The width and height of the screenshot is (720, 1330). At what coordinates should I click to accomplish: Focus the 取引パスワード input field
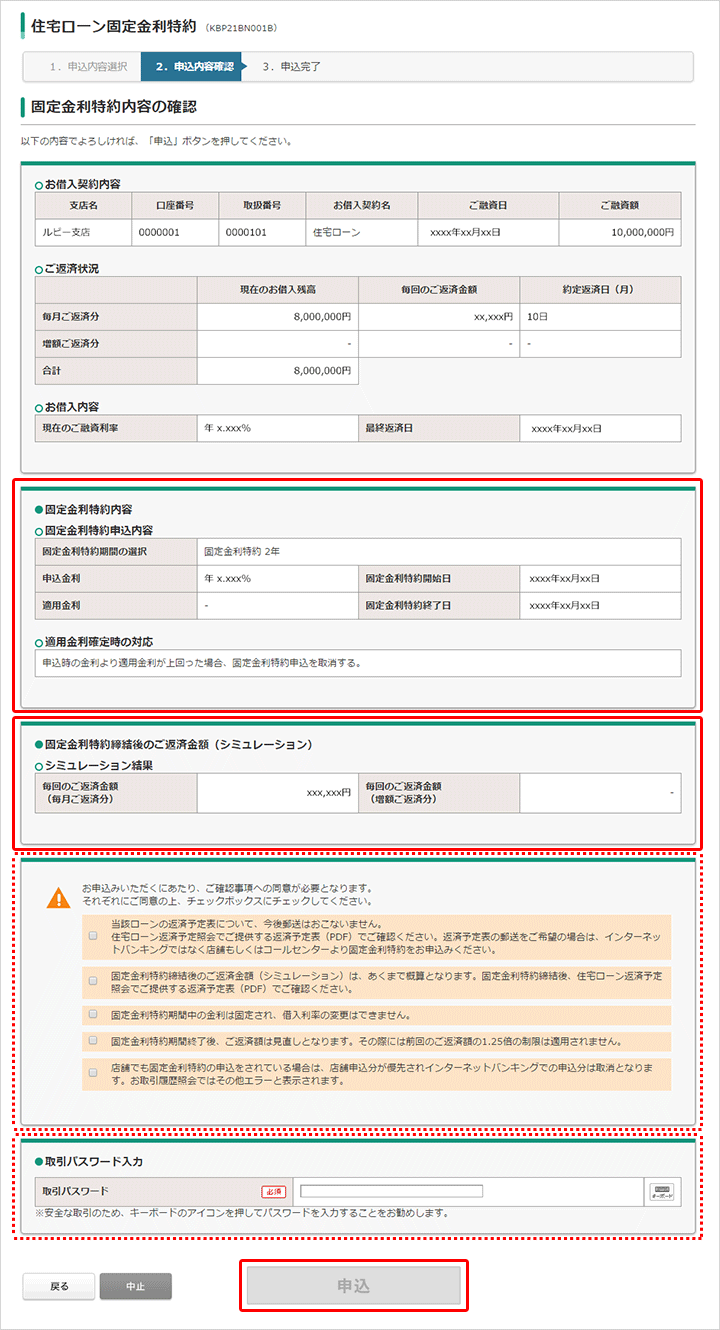coord(391,1191)
